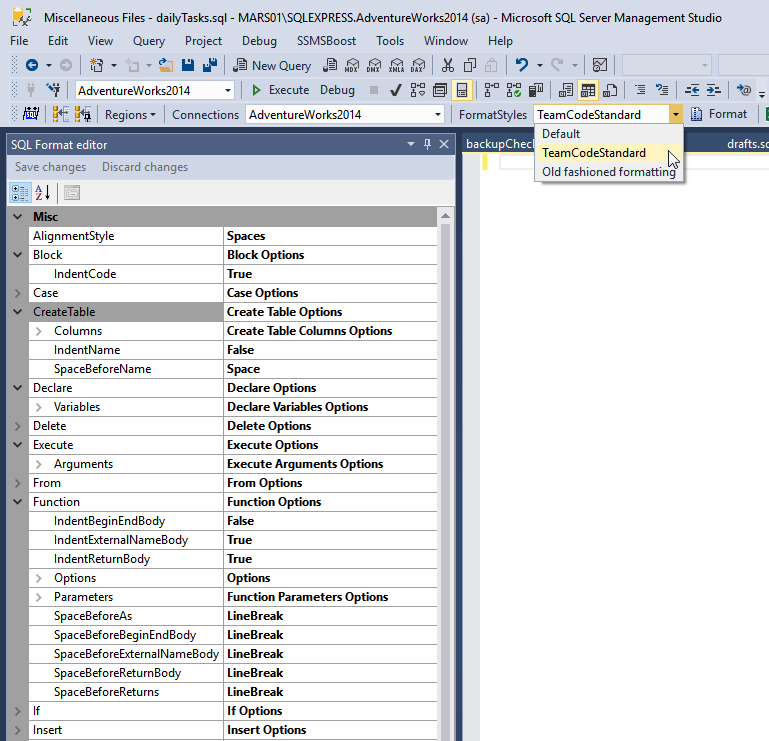This screenshot has height=741, width=769.
Task: Expand the Delete options row
Action: coord(18,426)
